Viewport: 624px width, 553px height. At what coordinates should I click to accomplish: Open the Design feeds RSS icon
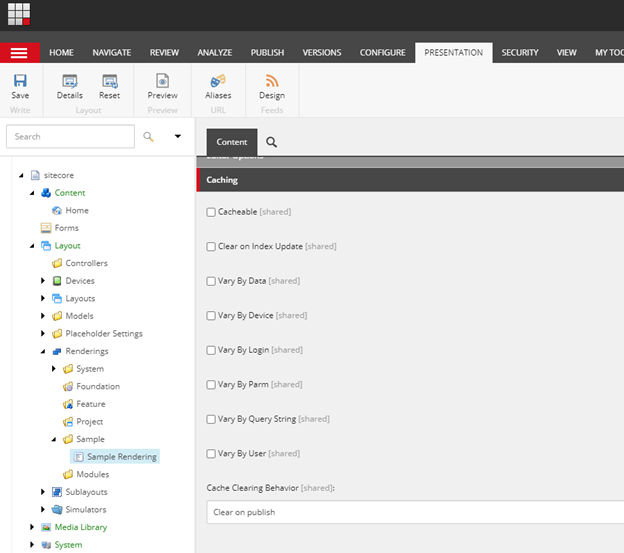tap(272, 81)
